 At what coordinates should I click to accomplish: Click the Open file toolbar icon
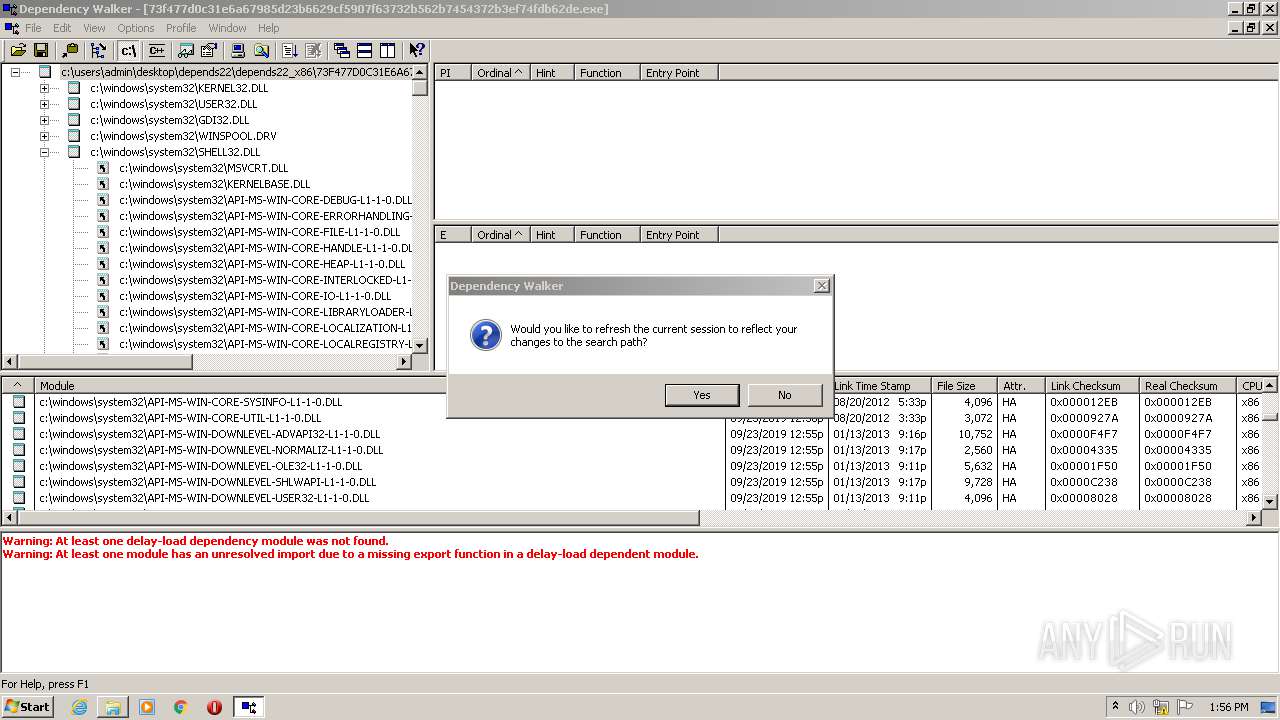coord(18,50)
